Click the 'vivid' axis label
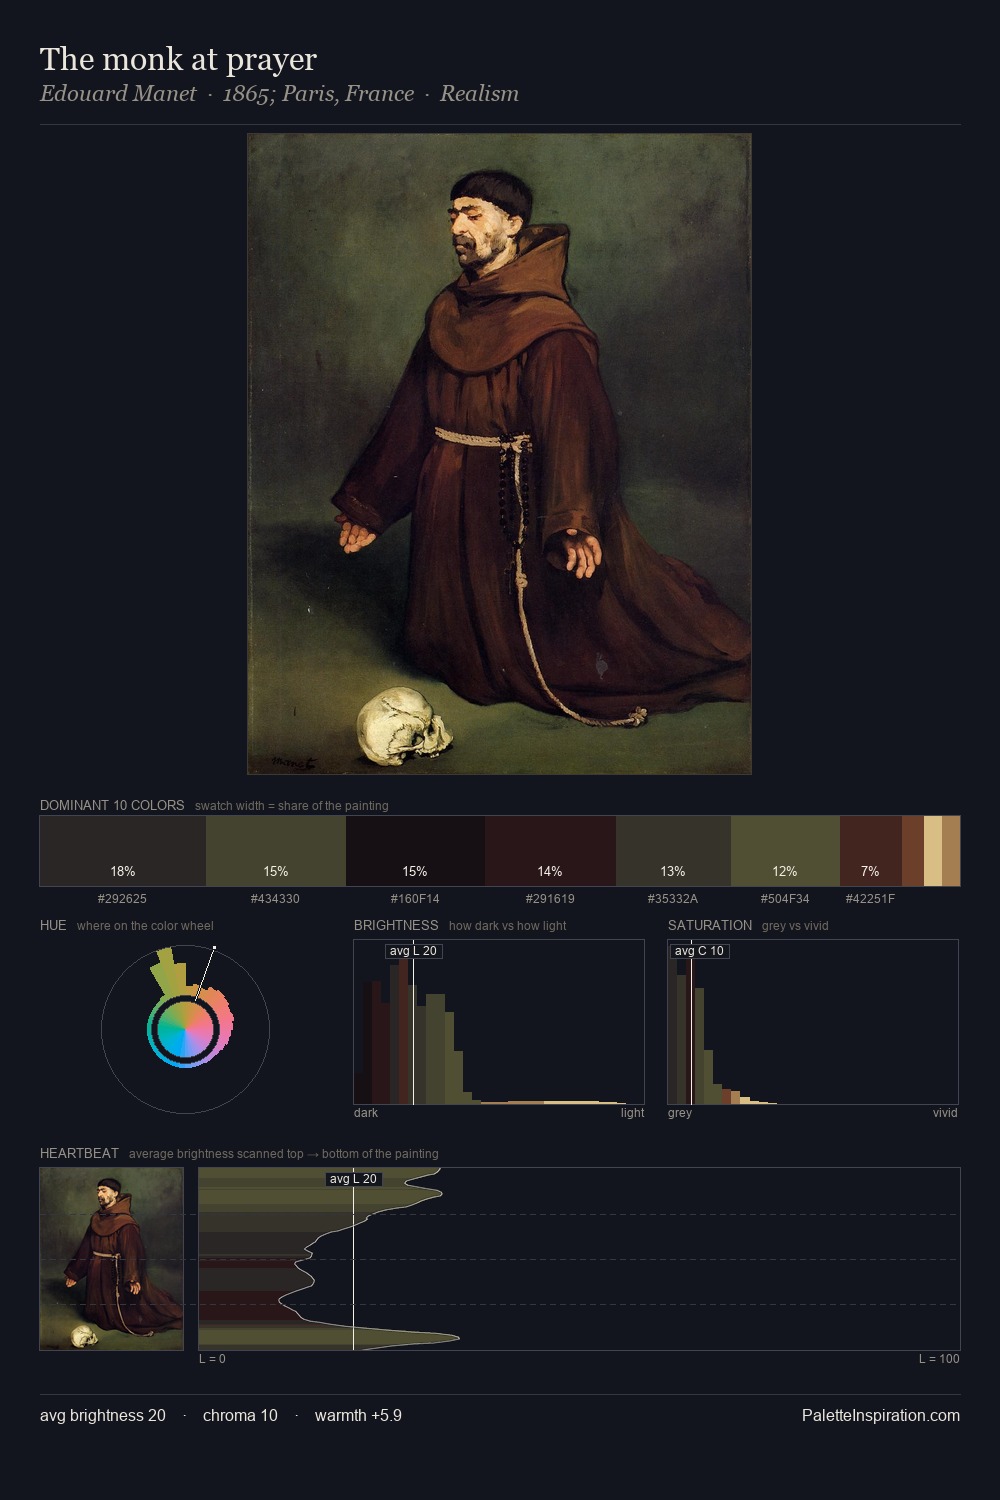 pyautogui.click(x=945, y=1113)
